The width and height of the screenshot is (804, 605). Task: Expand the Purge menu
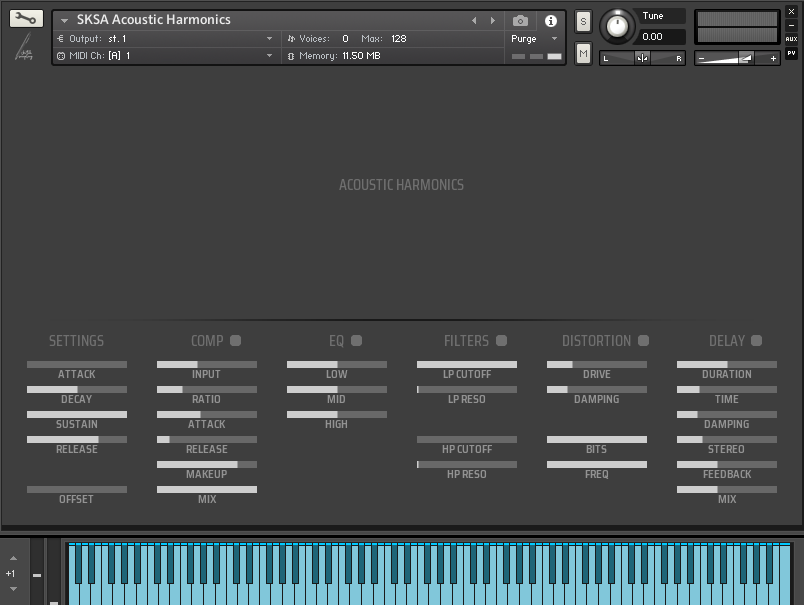pos(554,39)
